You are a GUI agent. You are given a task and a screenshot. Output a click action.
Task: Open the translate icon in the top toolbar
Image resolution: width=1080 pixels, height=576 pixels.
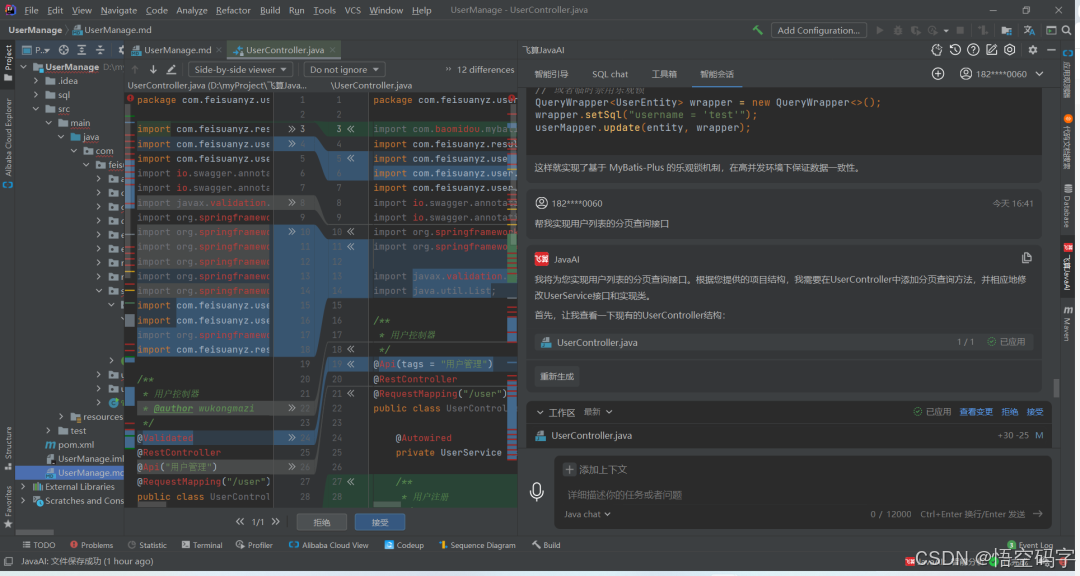pyautogui.click(x=1029, y=30)
